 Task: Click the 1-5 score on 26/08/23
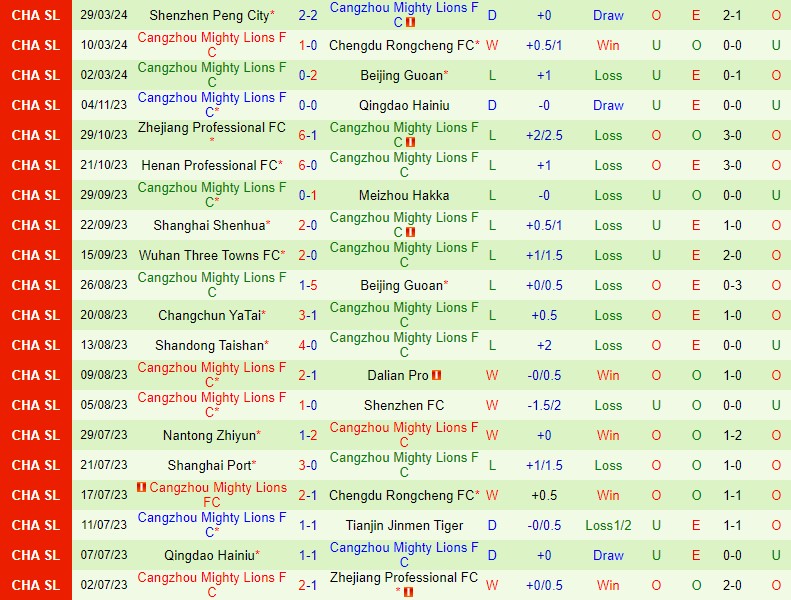click(x=308, y=285)
